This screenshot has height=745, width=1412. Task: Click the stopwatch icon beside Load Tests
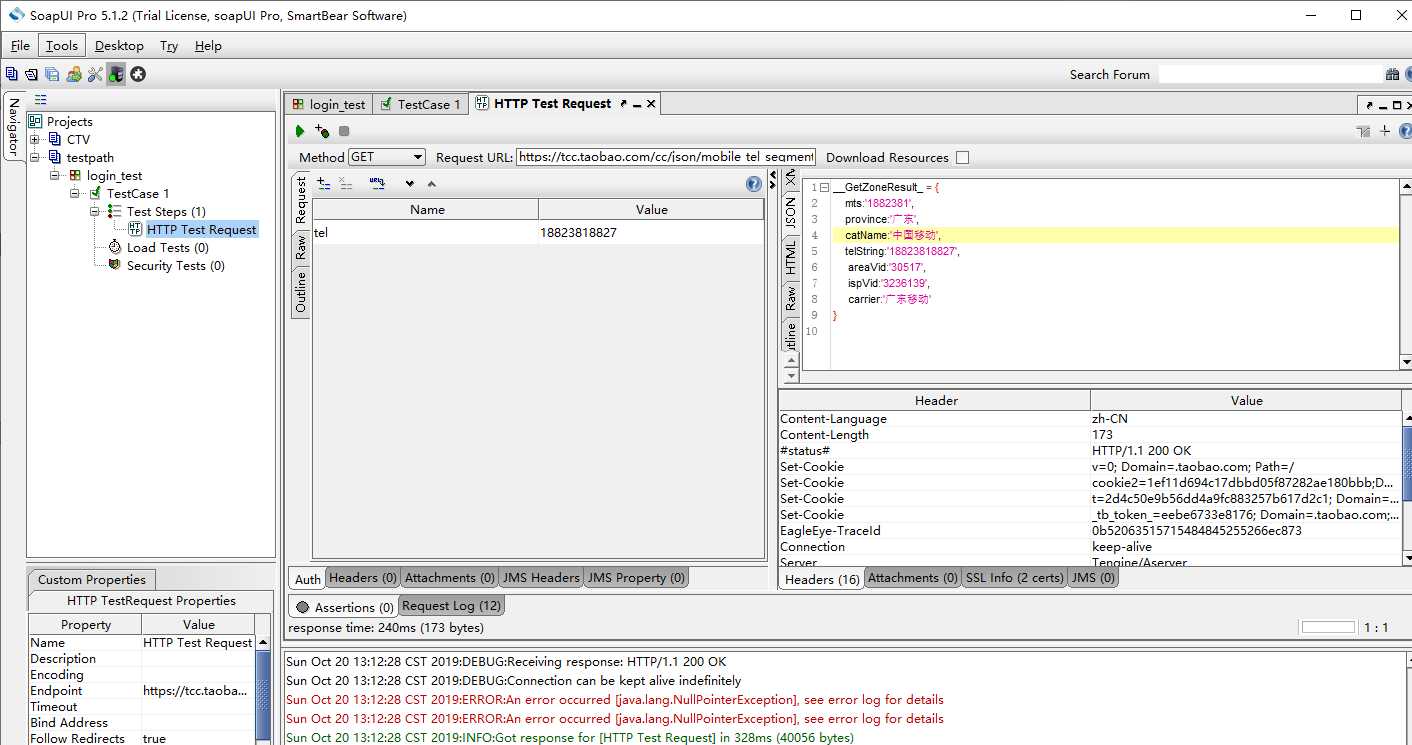coord(115,247)
